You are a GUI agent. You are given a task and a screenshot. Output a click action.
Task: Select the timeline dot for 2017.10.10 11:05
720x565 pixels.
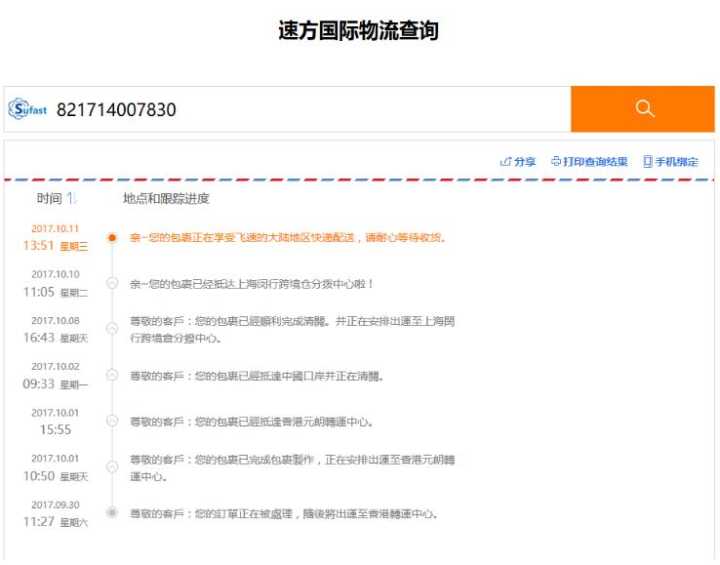coord(112,284)
